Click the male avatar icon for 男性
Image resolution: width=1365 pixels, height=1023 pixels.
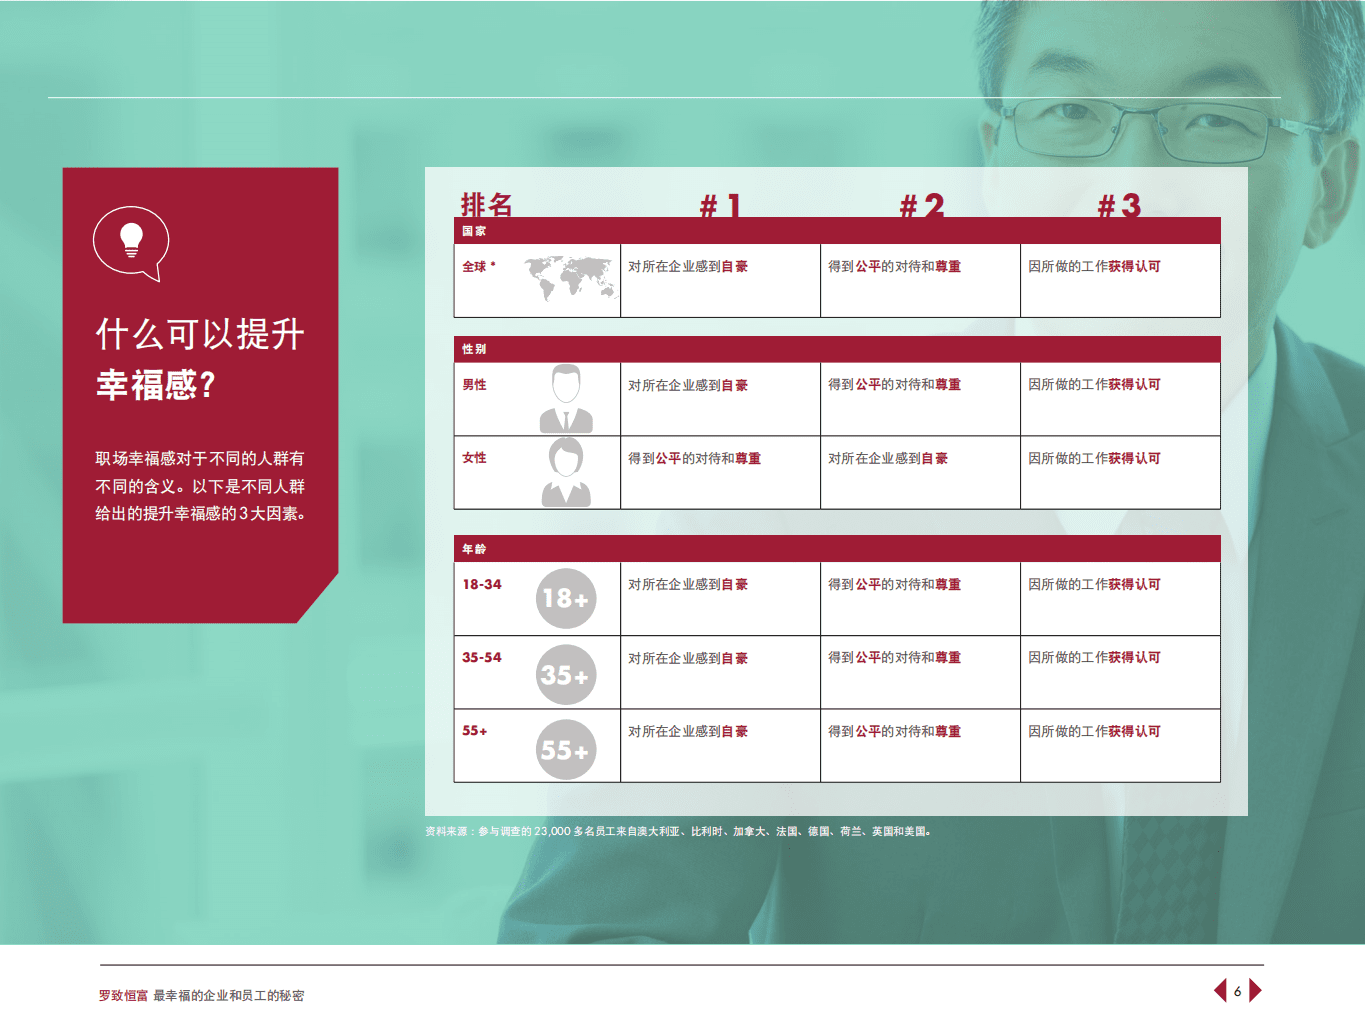tap(566, 396)
